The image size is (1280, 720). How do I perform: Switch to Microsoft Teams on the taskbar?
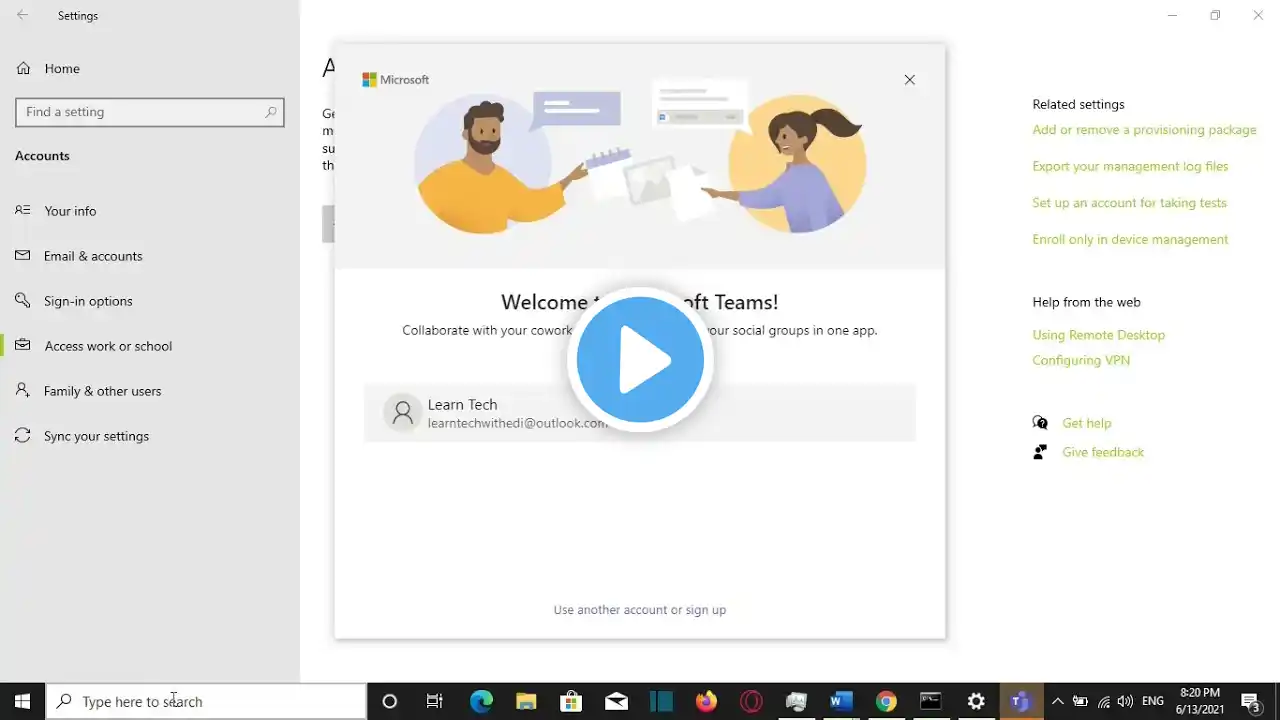(1021, 701)
